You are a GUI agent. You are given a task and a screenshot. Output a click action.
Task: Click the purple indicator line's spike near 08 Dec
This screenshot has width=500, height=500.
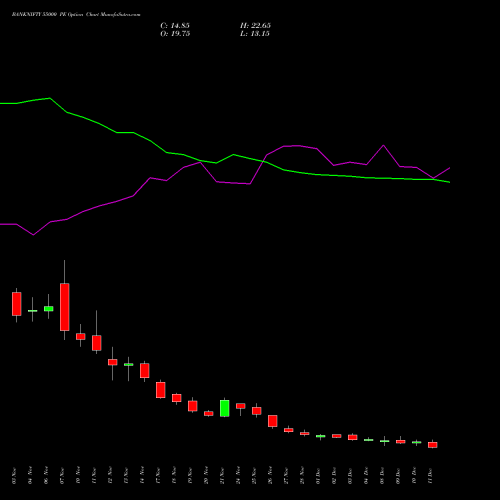(383, 145)
